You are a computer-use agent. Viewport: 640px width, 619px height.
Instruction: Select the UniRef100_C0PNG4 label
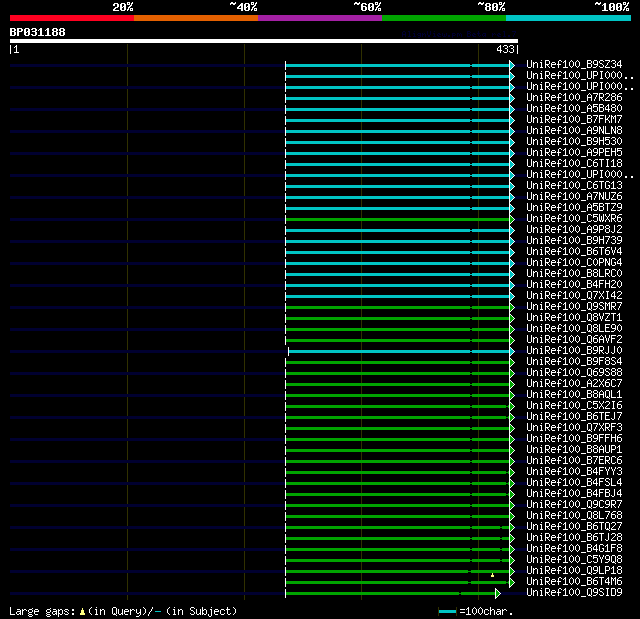click(574, 263)
